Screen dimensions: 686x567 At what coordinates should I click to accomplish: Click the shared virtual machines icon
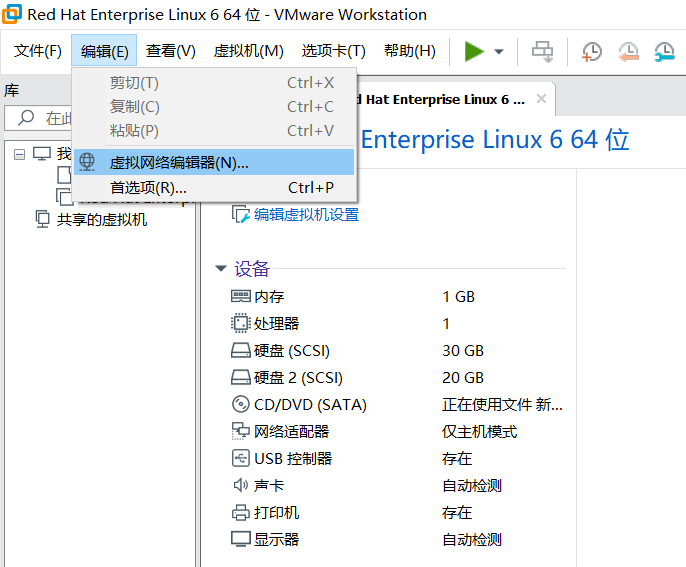[42, 219]
